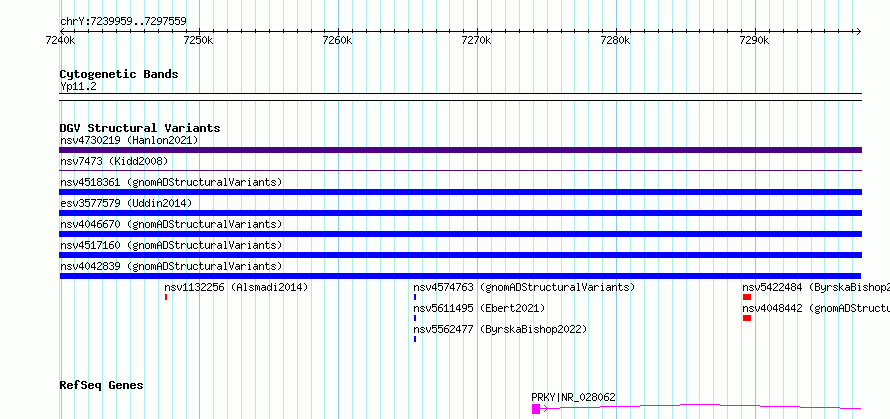Click the 7290k ruler label

[754, 40]
